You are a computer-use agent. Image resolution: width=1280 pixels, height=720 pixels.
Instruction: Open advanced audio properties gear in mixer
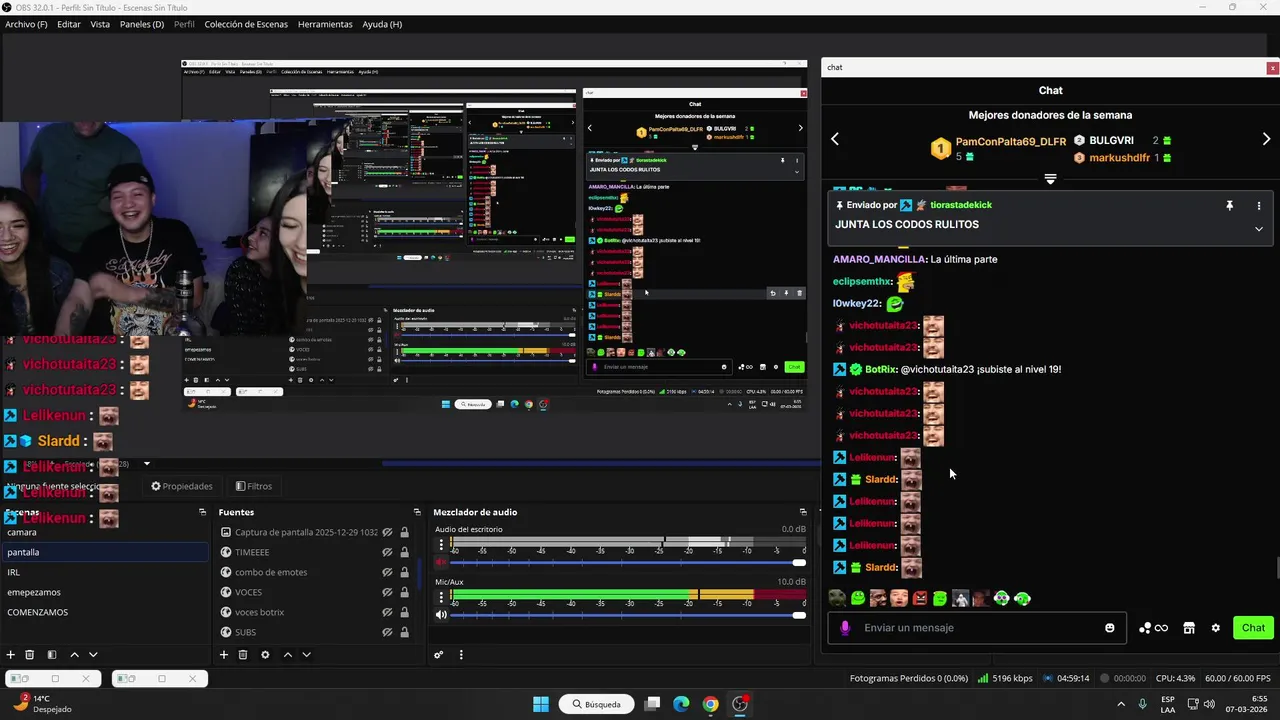click(x=438, y=655)
